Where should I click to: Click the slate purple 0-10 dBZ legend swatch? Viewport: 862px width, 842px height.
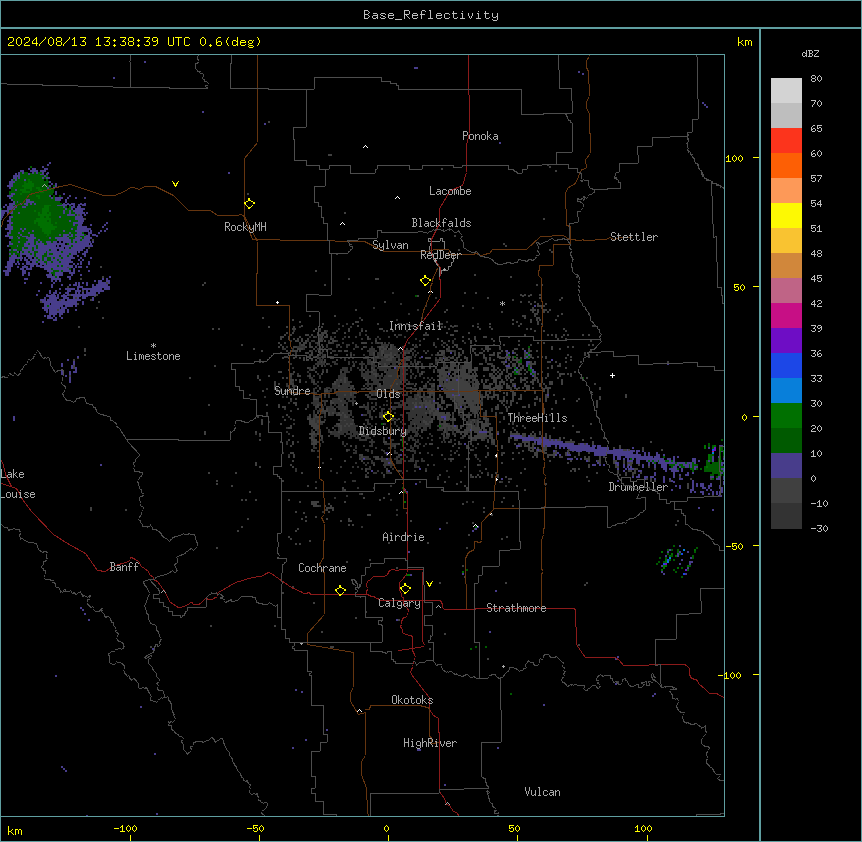click(786, 466)
